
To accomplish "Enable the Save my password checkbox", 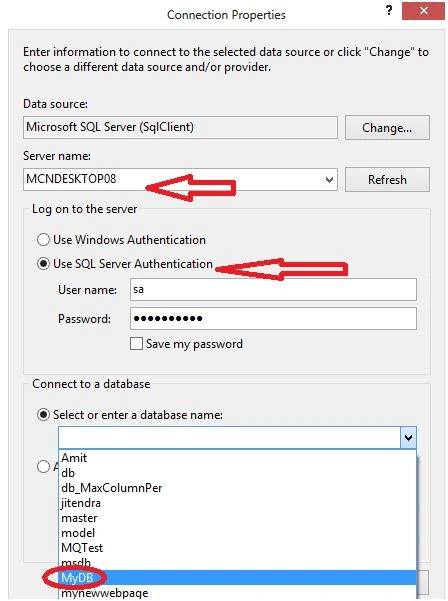I will coord(136,343).
